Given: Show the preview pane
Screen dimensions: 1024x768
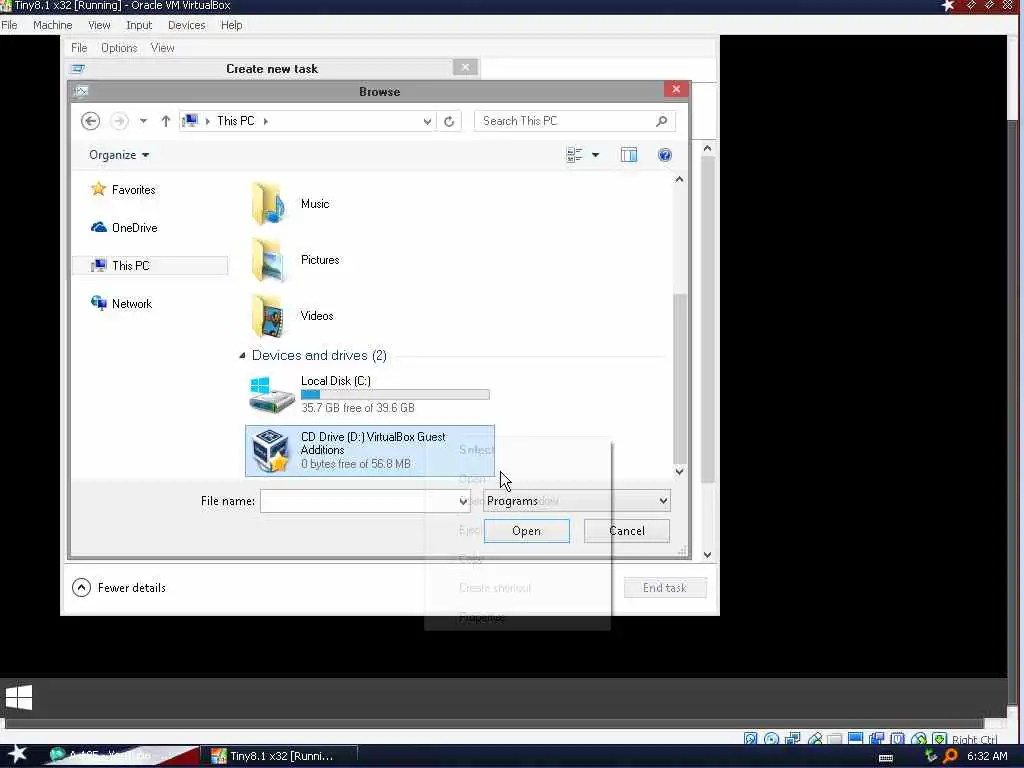Looking at the screenshot, I should [x=629, y=155].
